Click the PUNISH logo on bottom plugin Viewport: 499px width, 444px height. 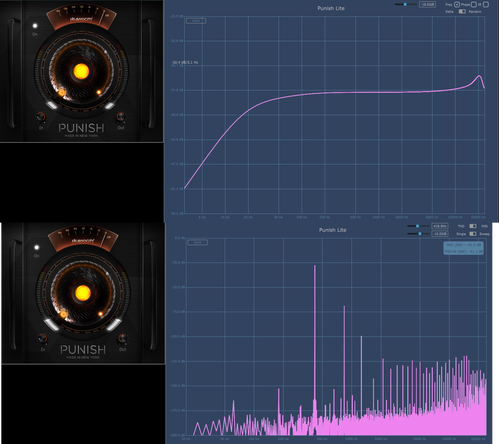tap(83, 350)
